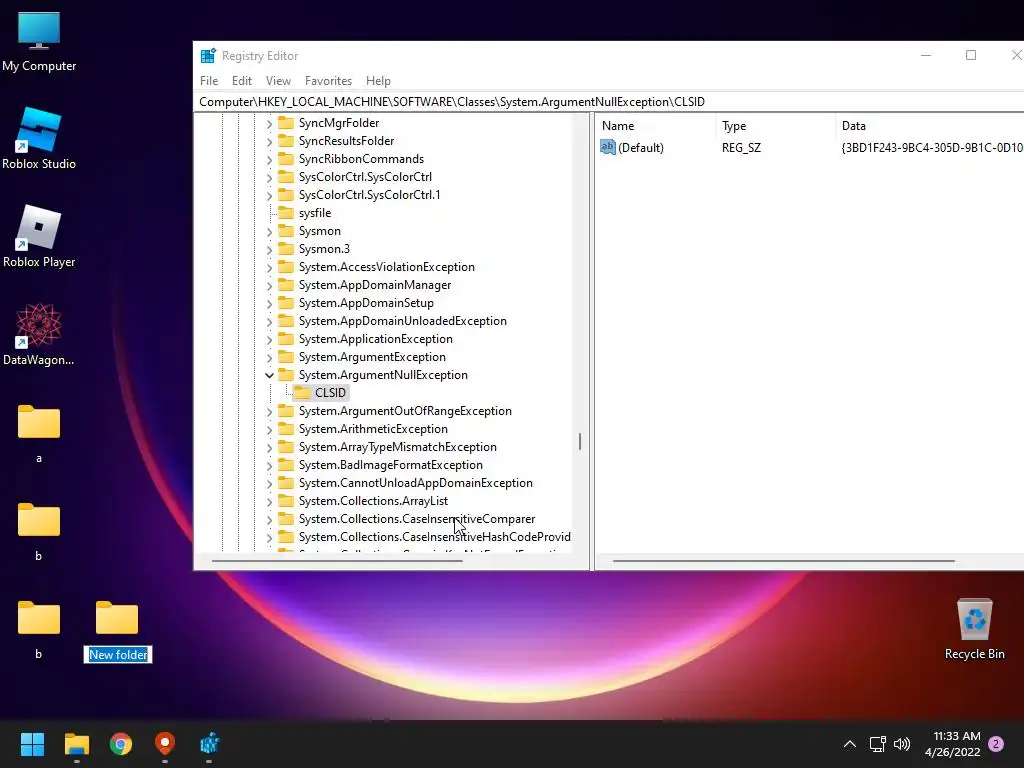Select the SysColorCtrl.SysColorCtrl.1 key
The image size is (1024, 768).
(370, 195)
